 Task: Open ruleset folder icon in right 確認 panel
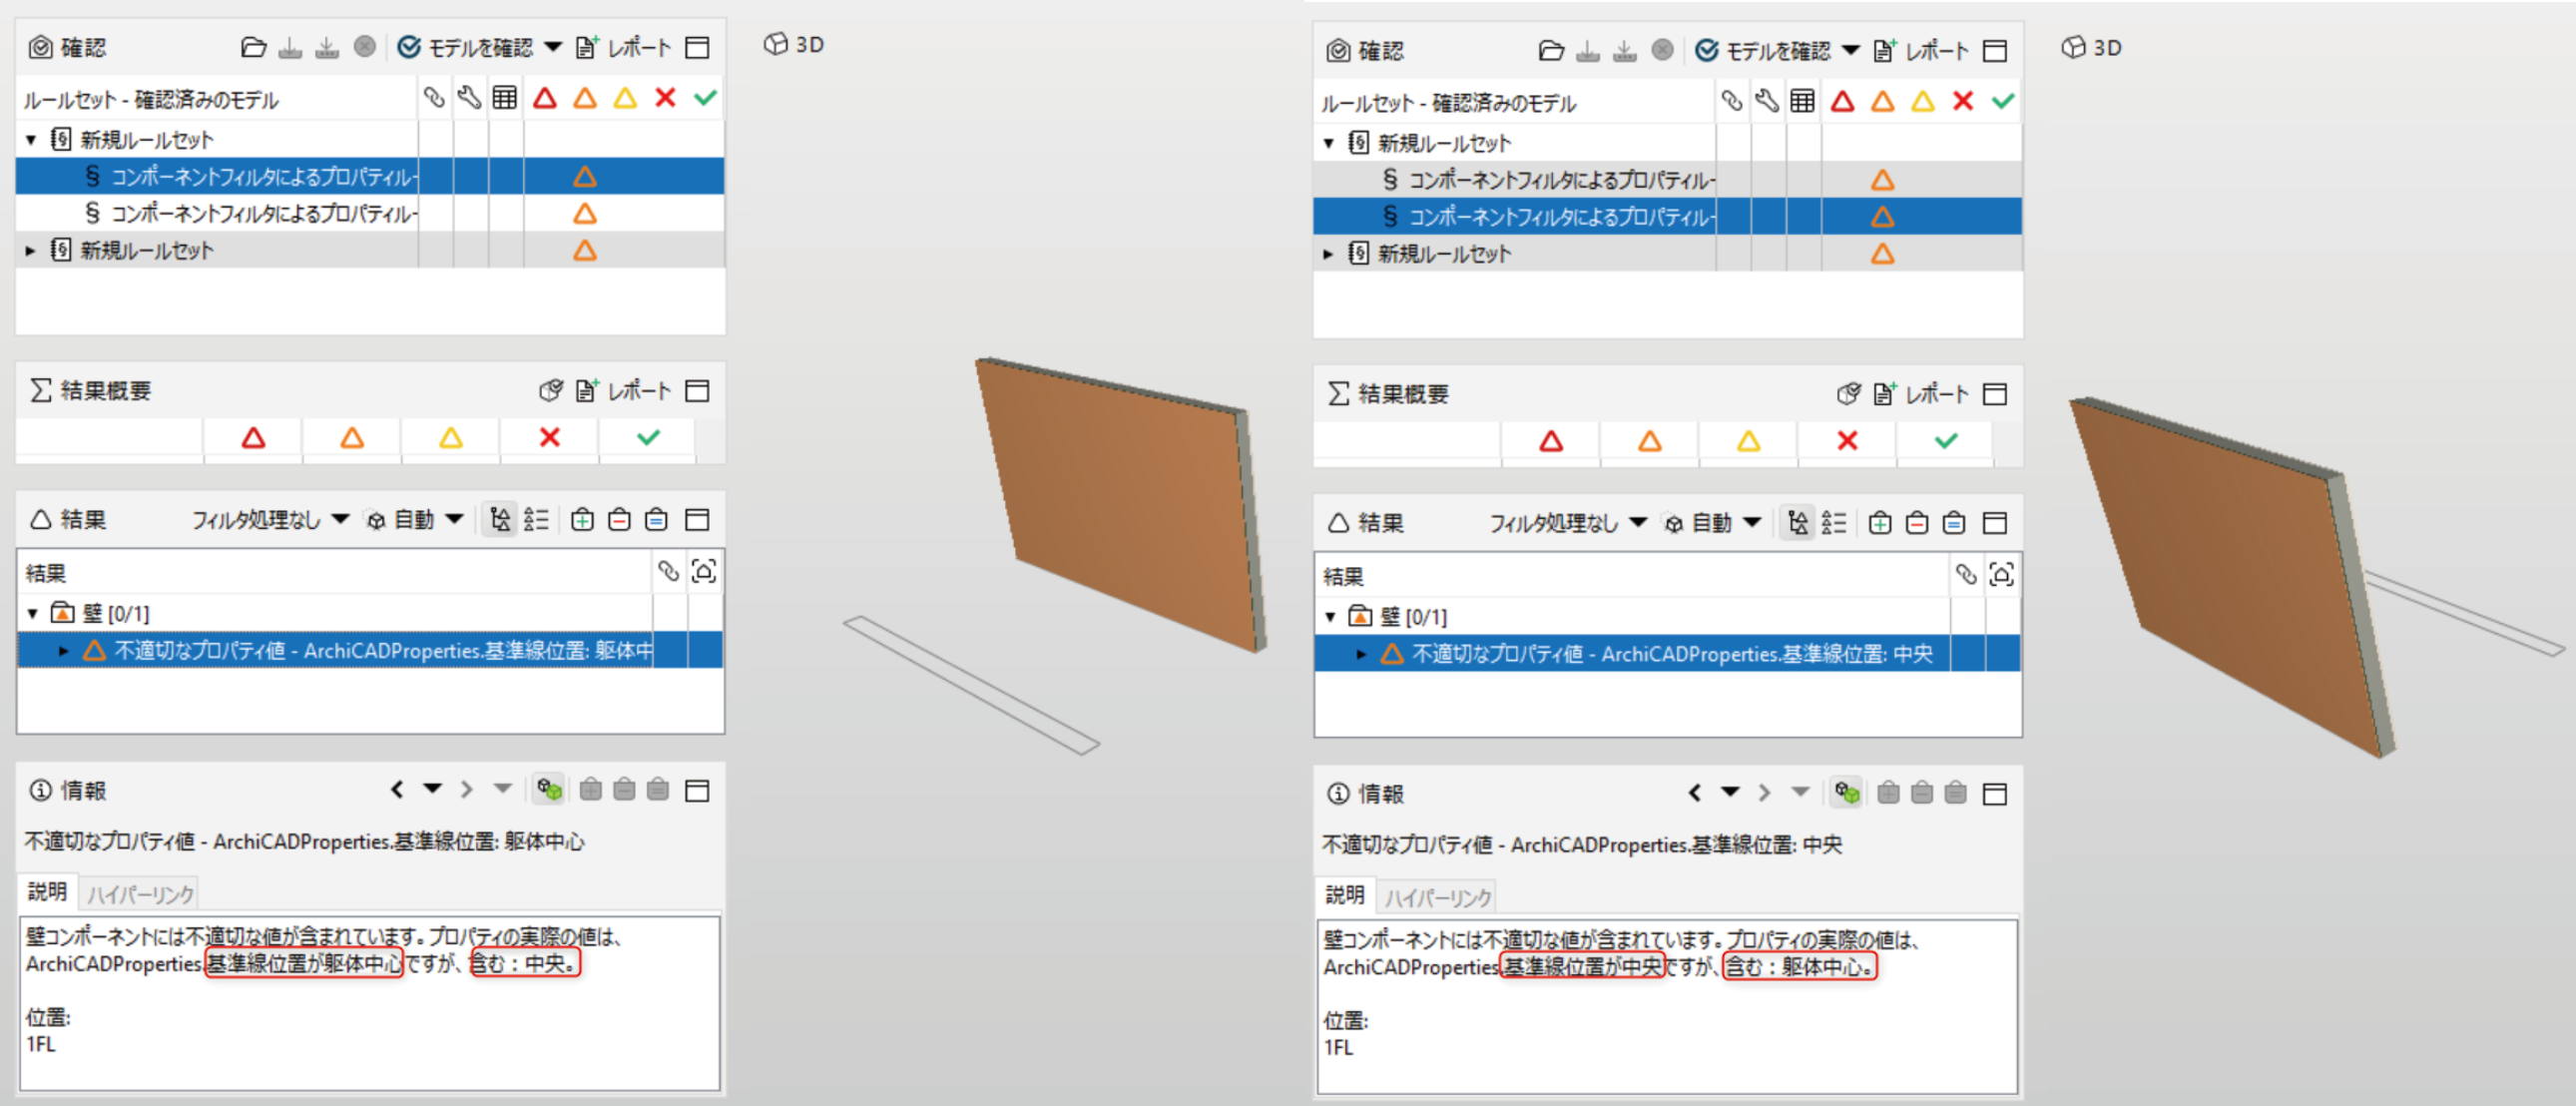[1551, 50]
